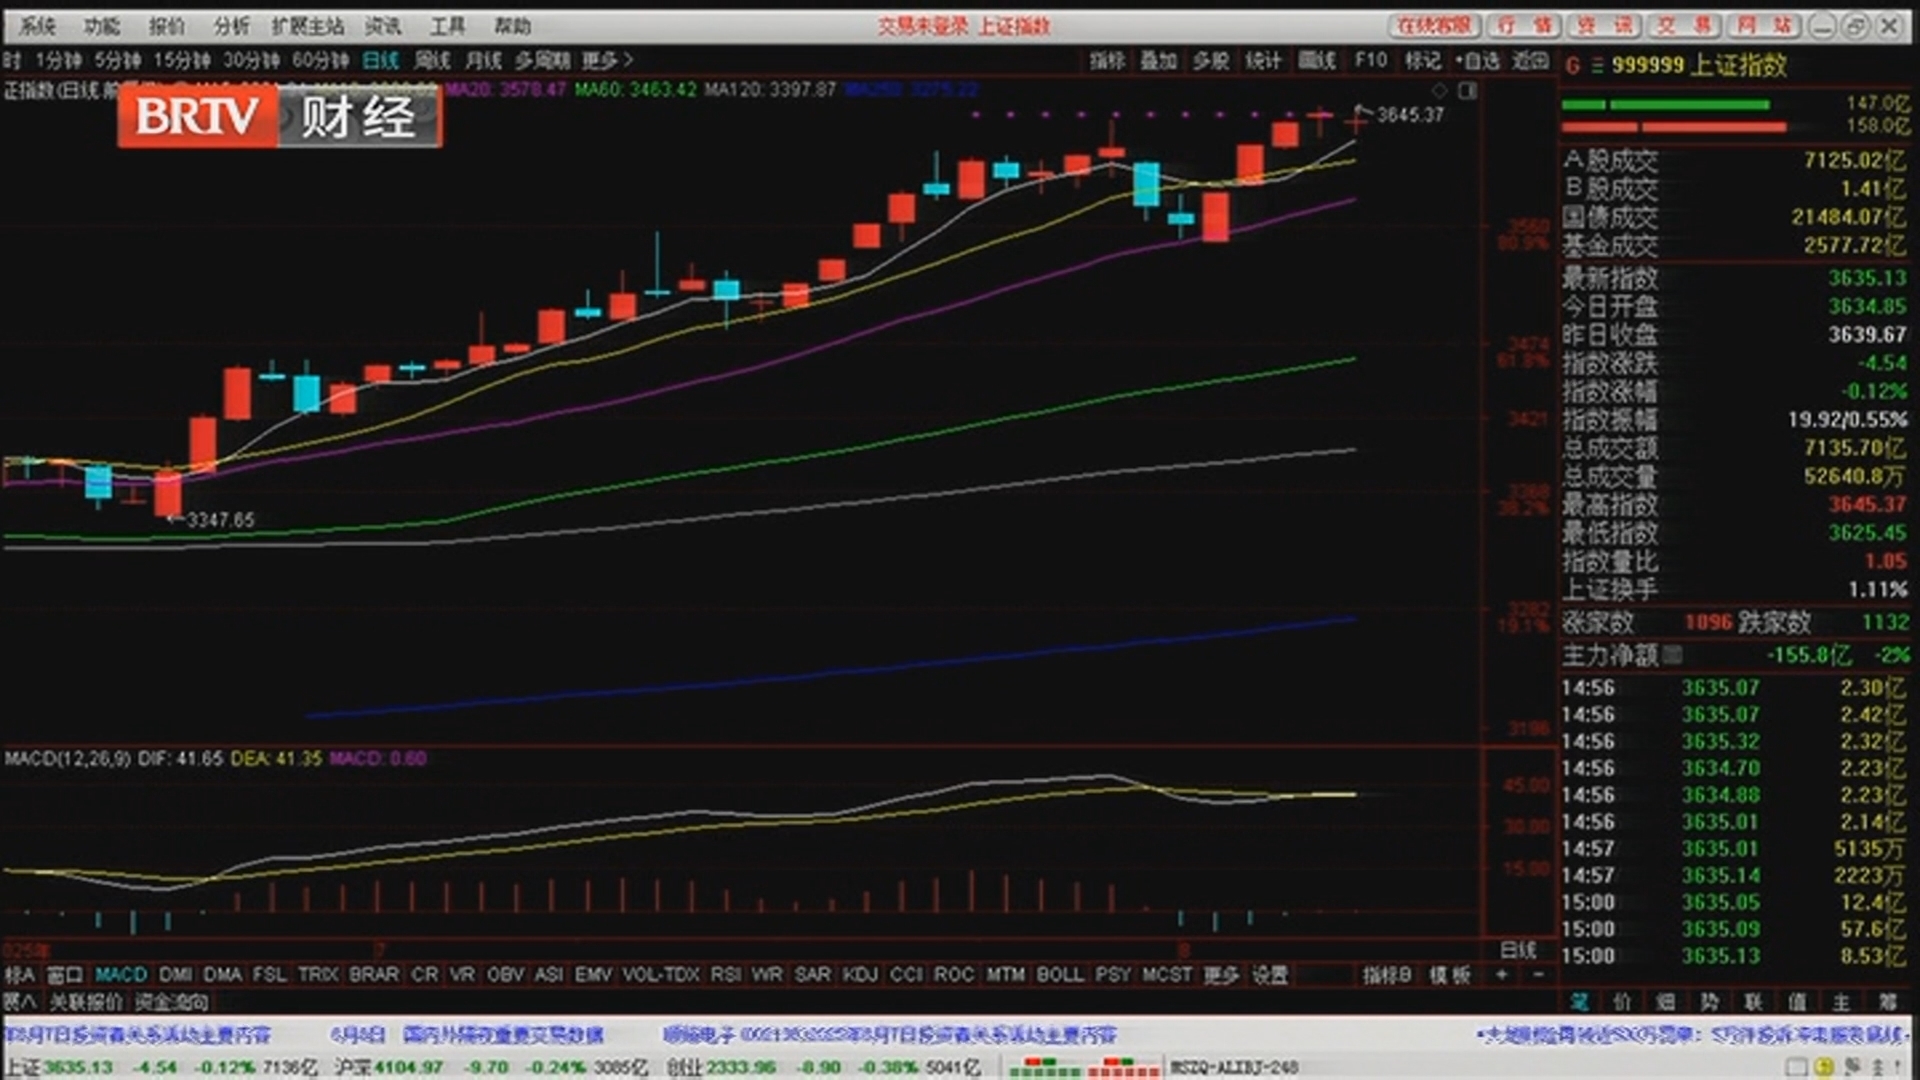Open the 分析 menu
Screen dimensions: 1920x1080
231,26
